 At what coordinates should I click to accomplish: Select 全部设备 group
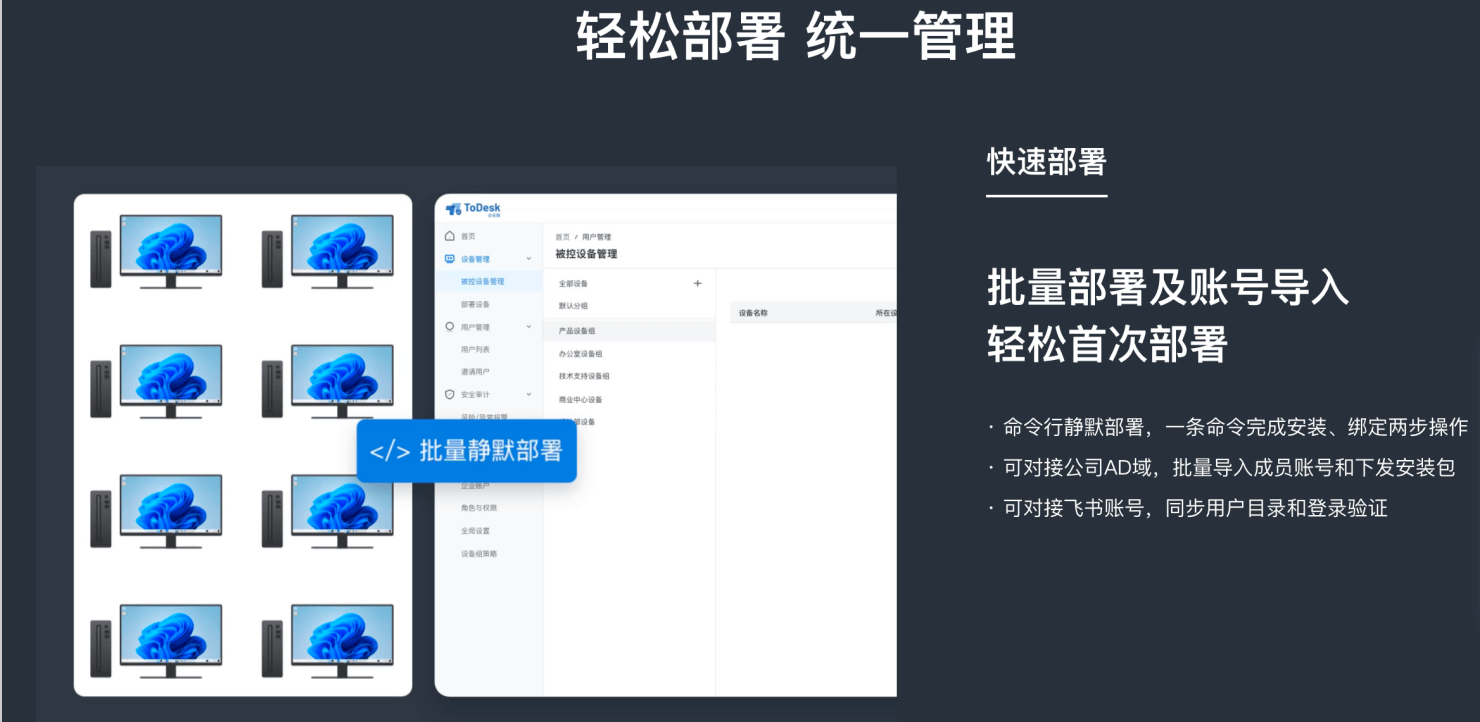(574, 284)
